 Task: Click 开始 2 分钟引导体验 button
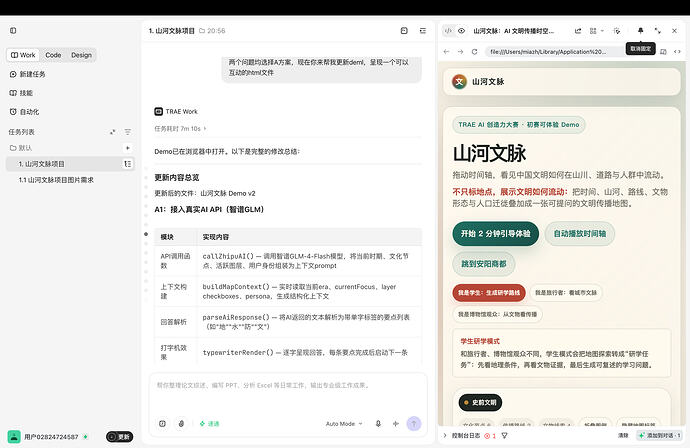pos(495,234)
